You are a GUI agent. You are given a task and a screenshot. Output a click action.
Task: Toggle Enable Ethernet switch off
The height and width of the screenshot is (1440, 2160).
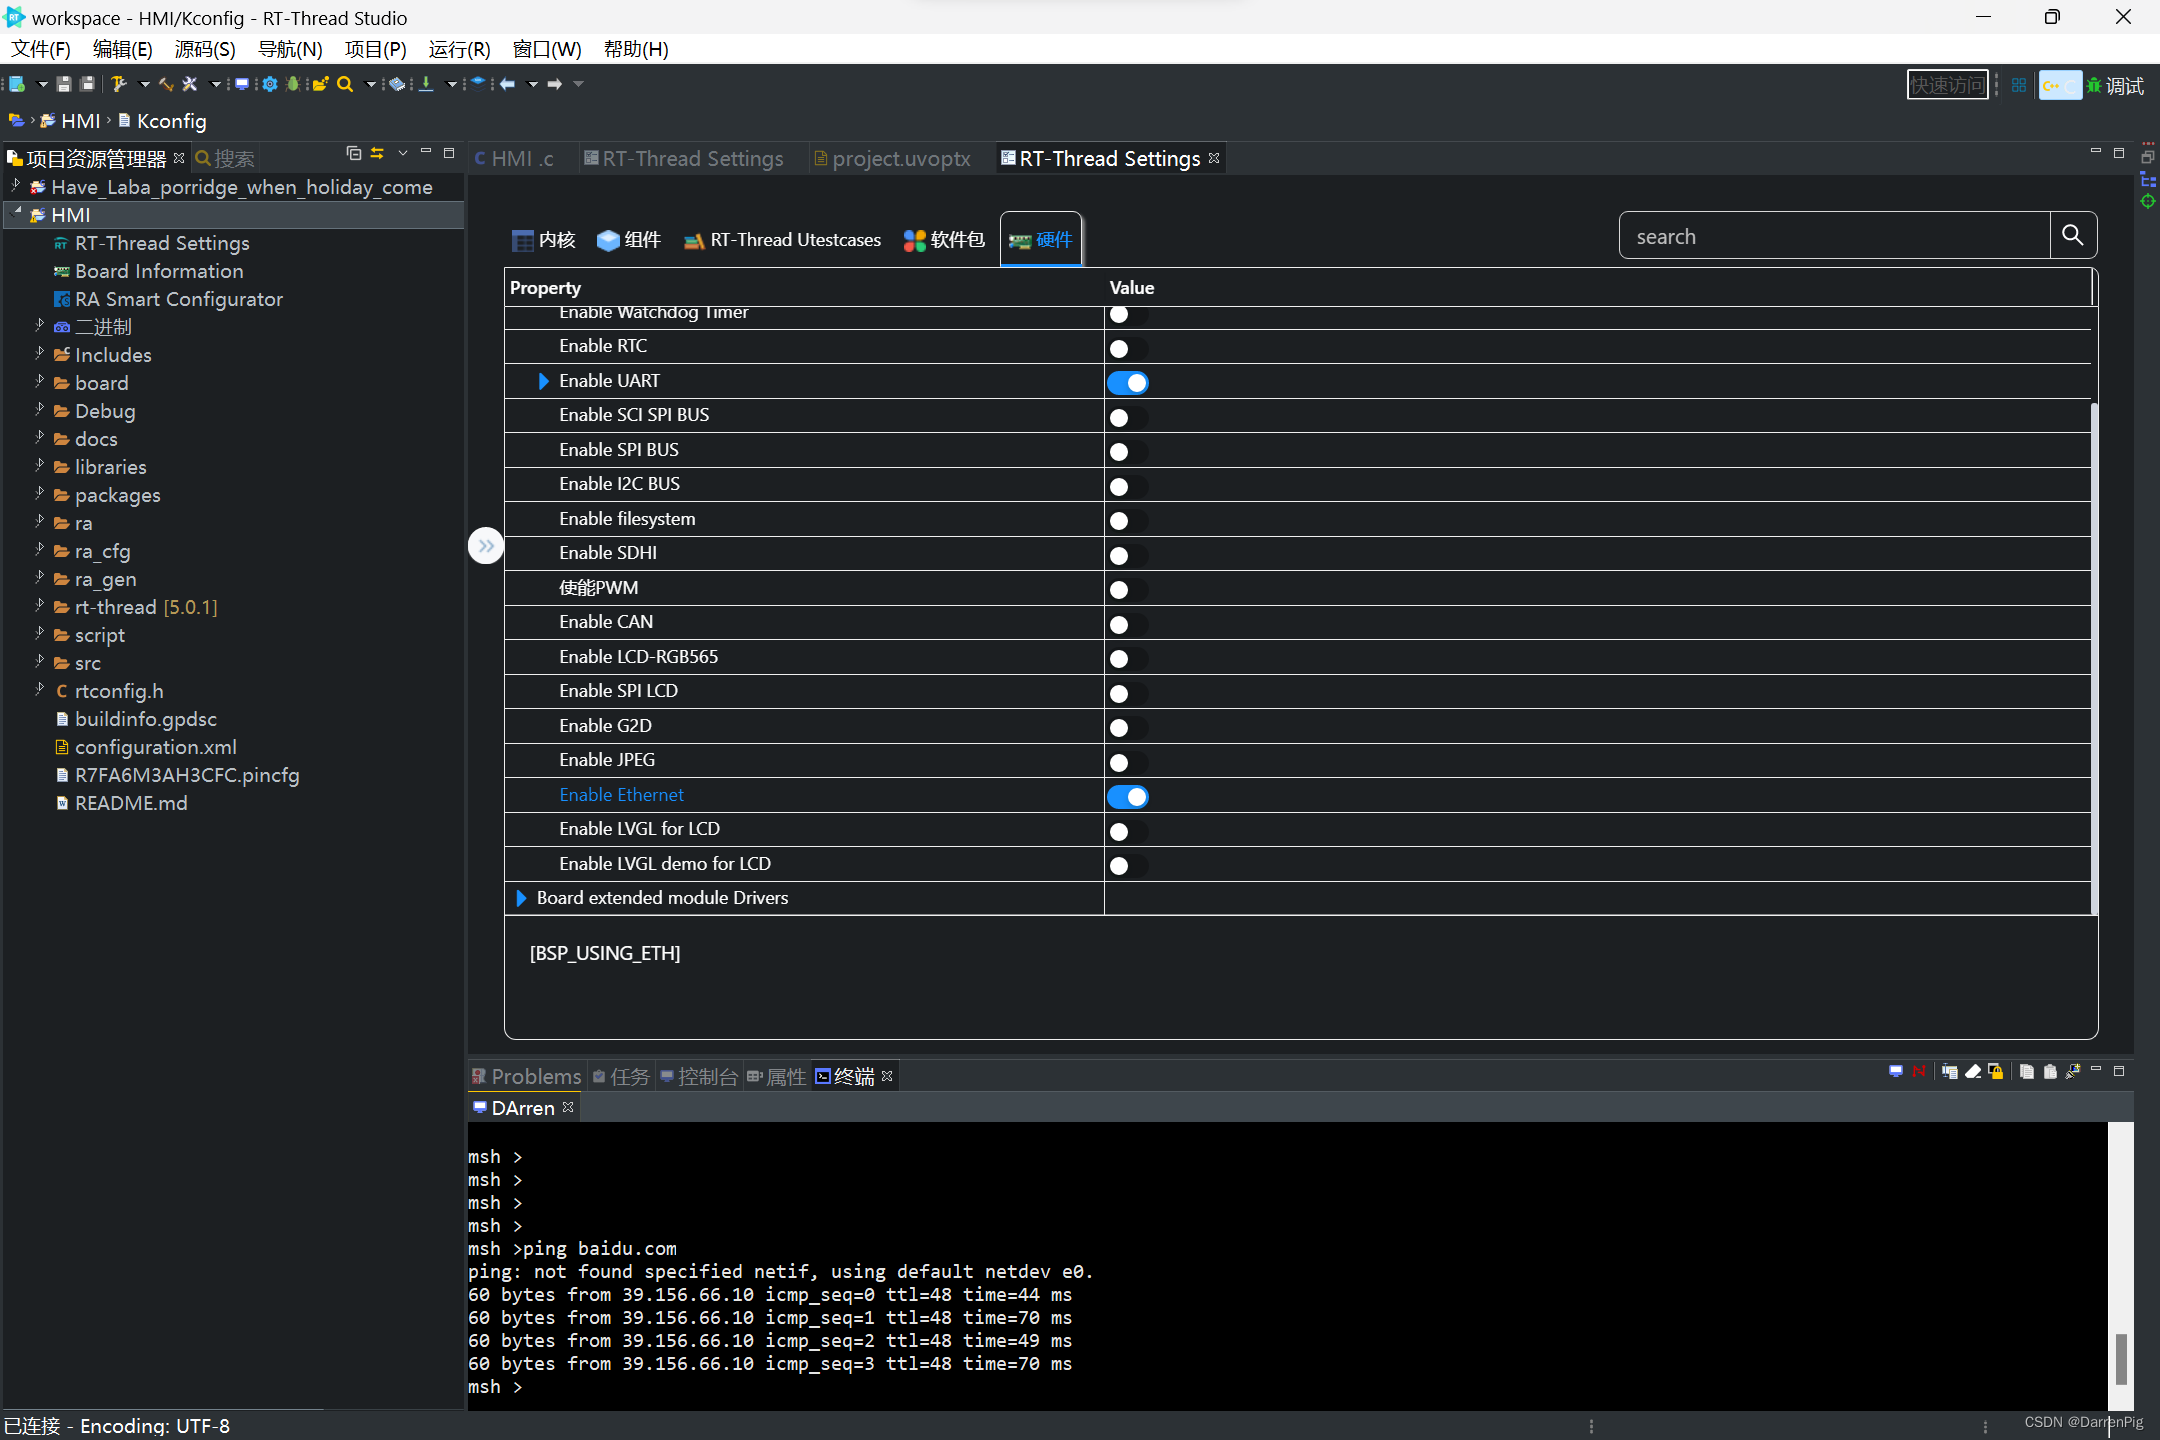point(1130,794)
